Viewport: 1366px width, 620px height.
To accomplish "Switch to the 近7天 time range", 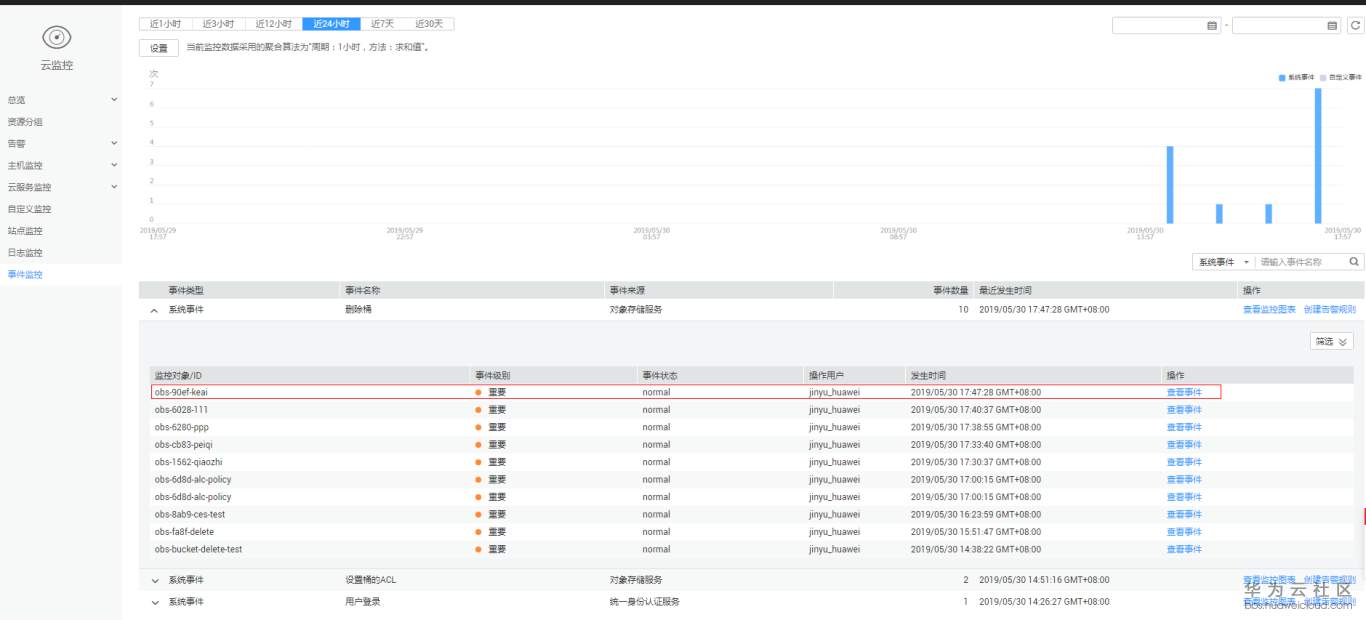I will pyautogui.click(x=382, y=24).
